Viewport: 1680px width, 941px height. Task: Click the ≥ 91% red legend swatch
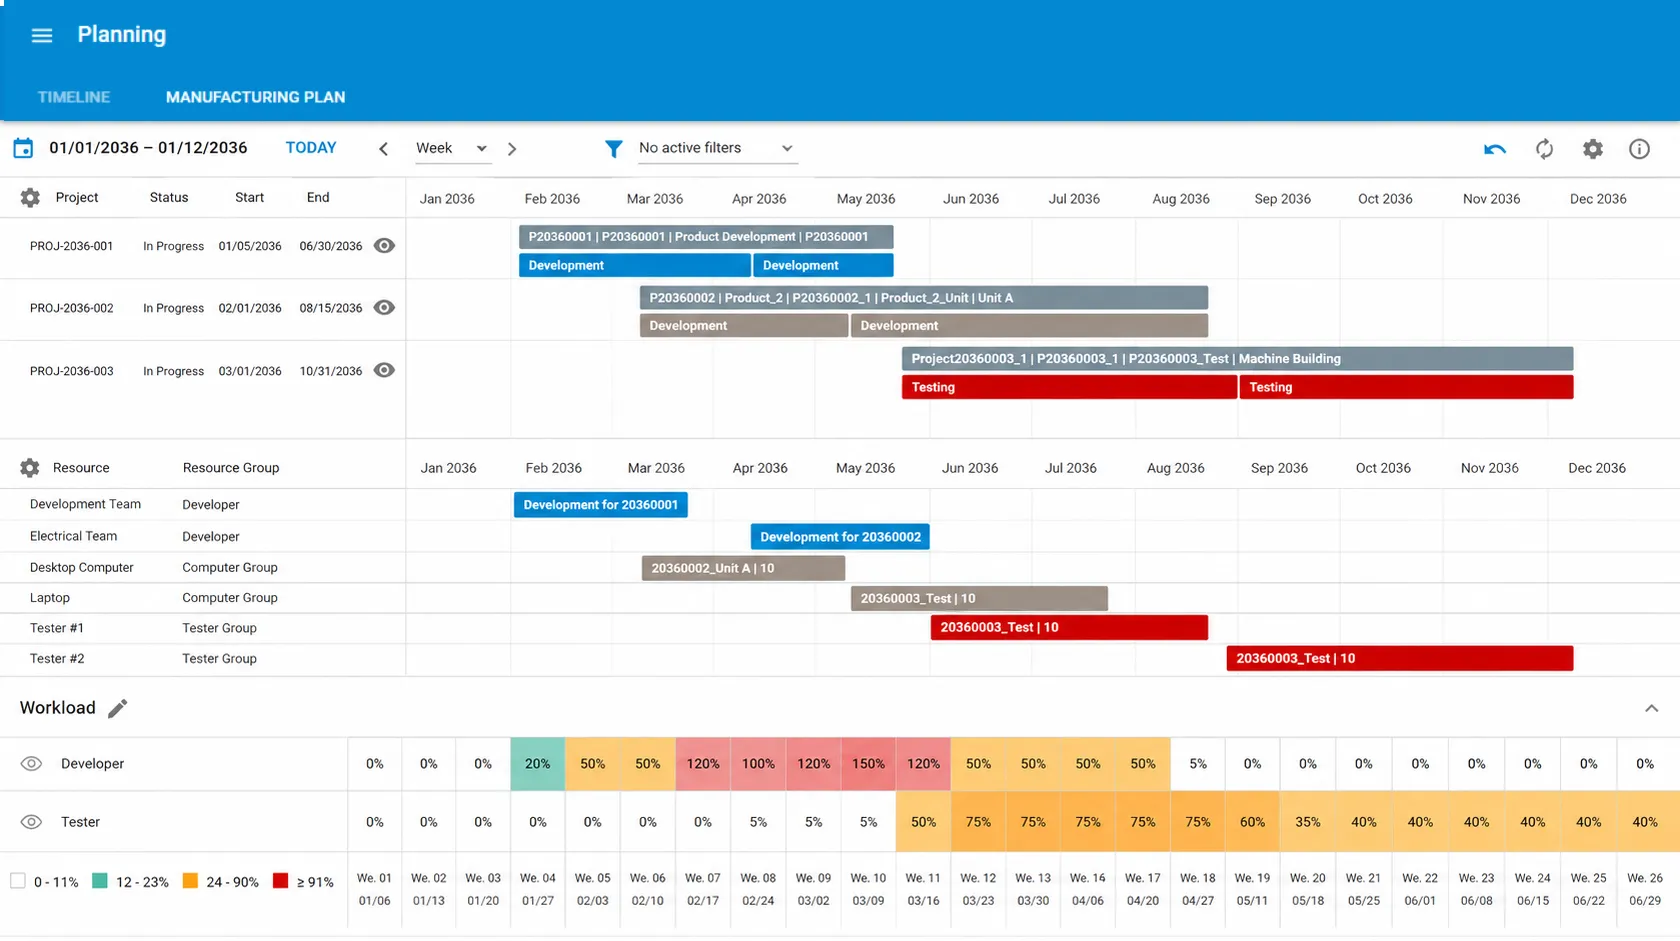[280, 881]
